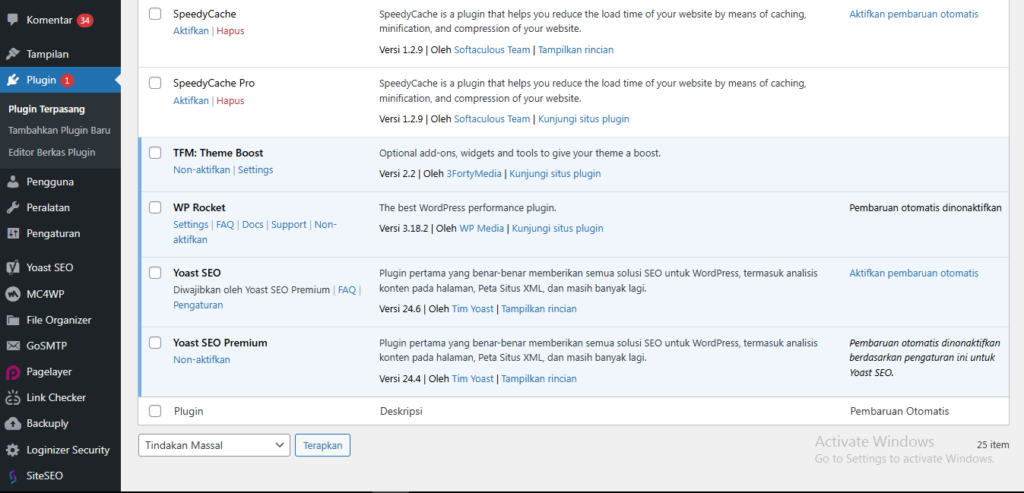Image resolution: width=1024 pixels, height=493 pixels.
Task: Click Docs link under WP Rocket
Action: 253,225
